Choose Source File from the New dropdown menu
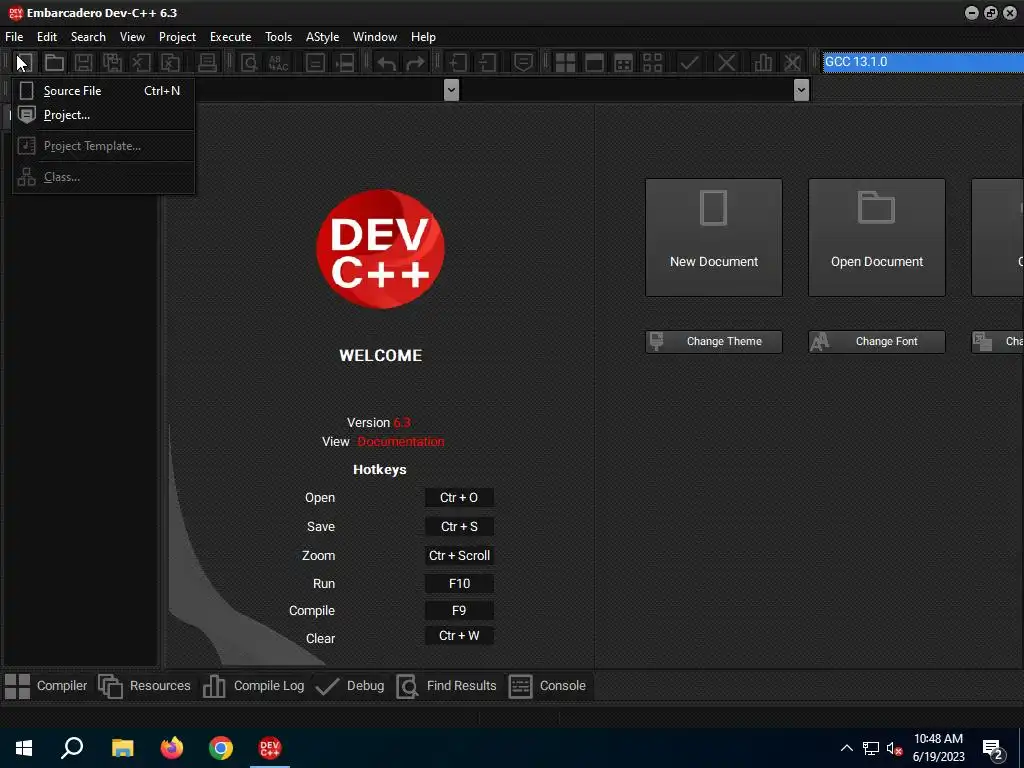Viewport: 1024px width, 768px height. (x=103, y=91)
